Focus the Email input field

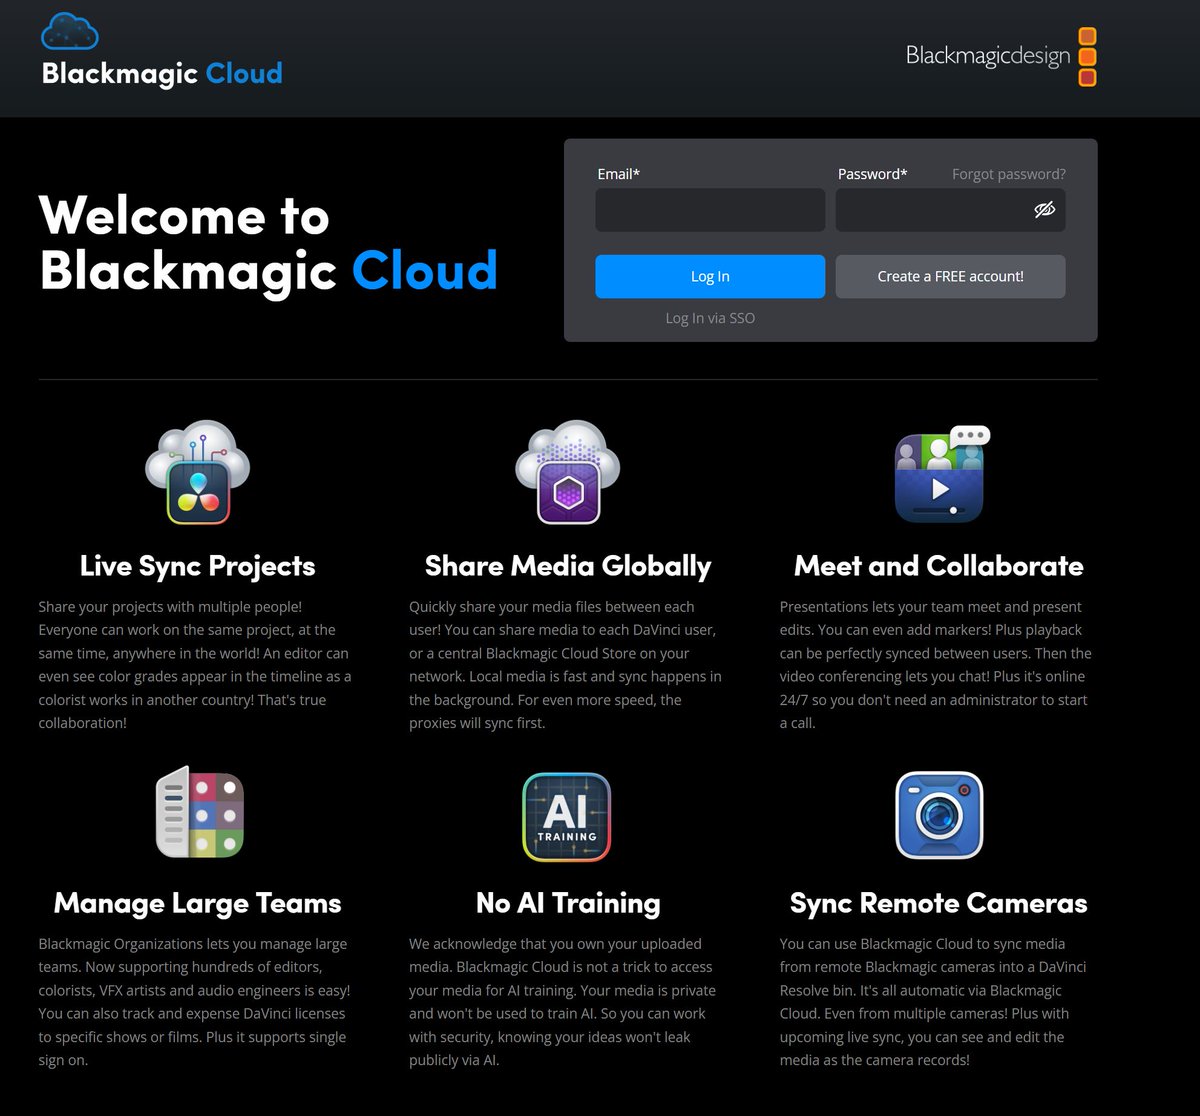tap(710, 210)
